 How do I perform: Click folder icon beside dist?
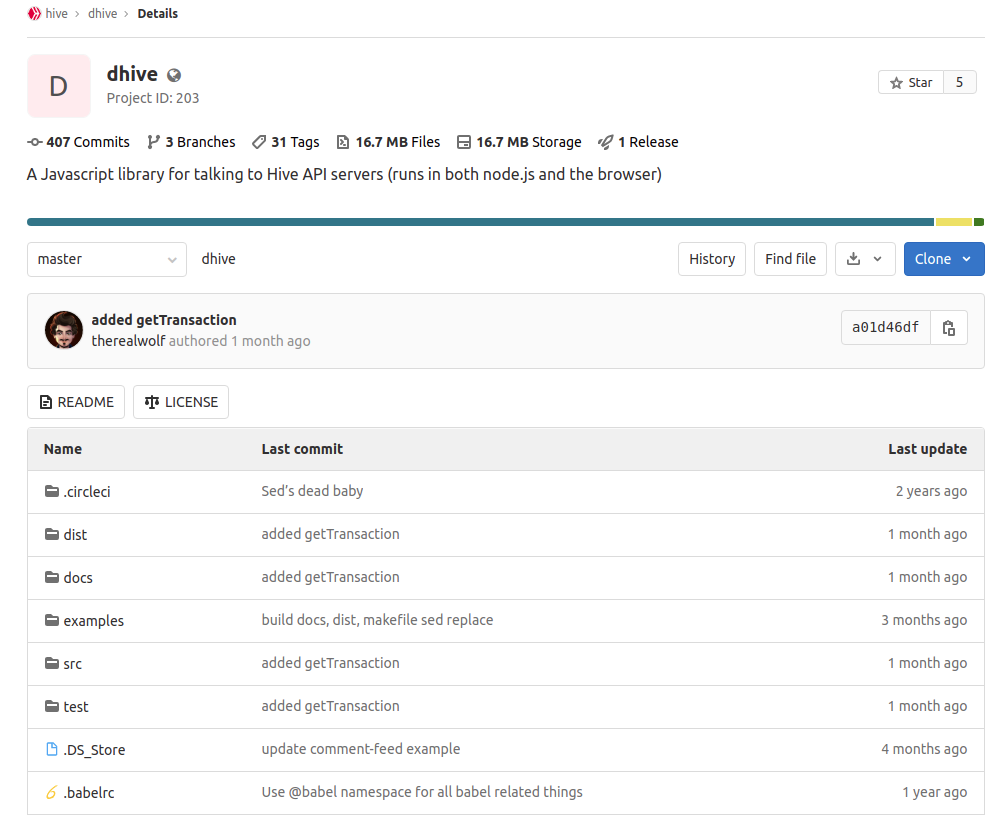(x=52, y=534)
